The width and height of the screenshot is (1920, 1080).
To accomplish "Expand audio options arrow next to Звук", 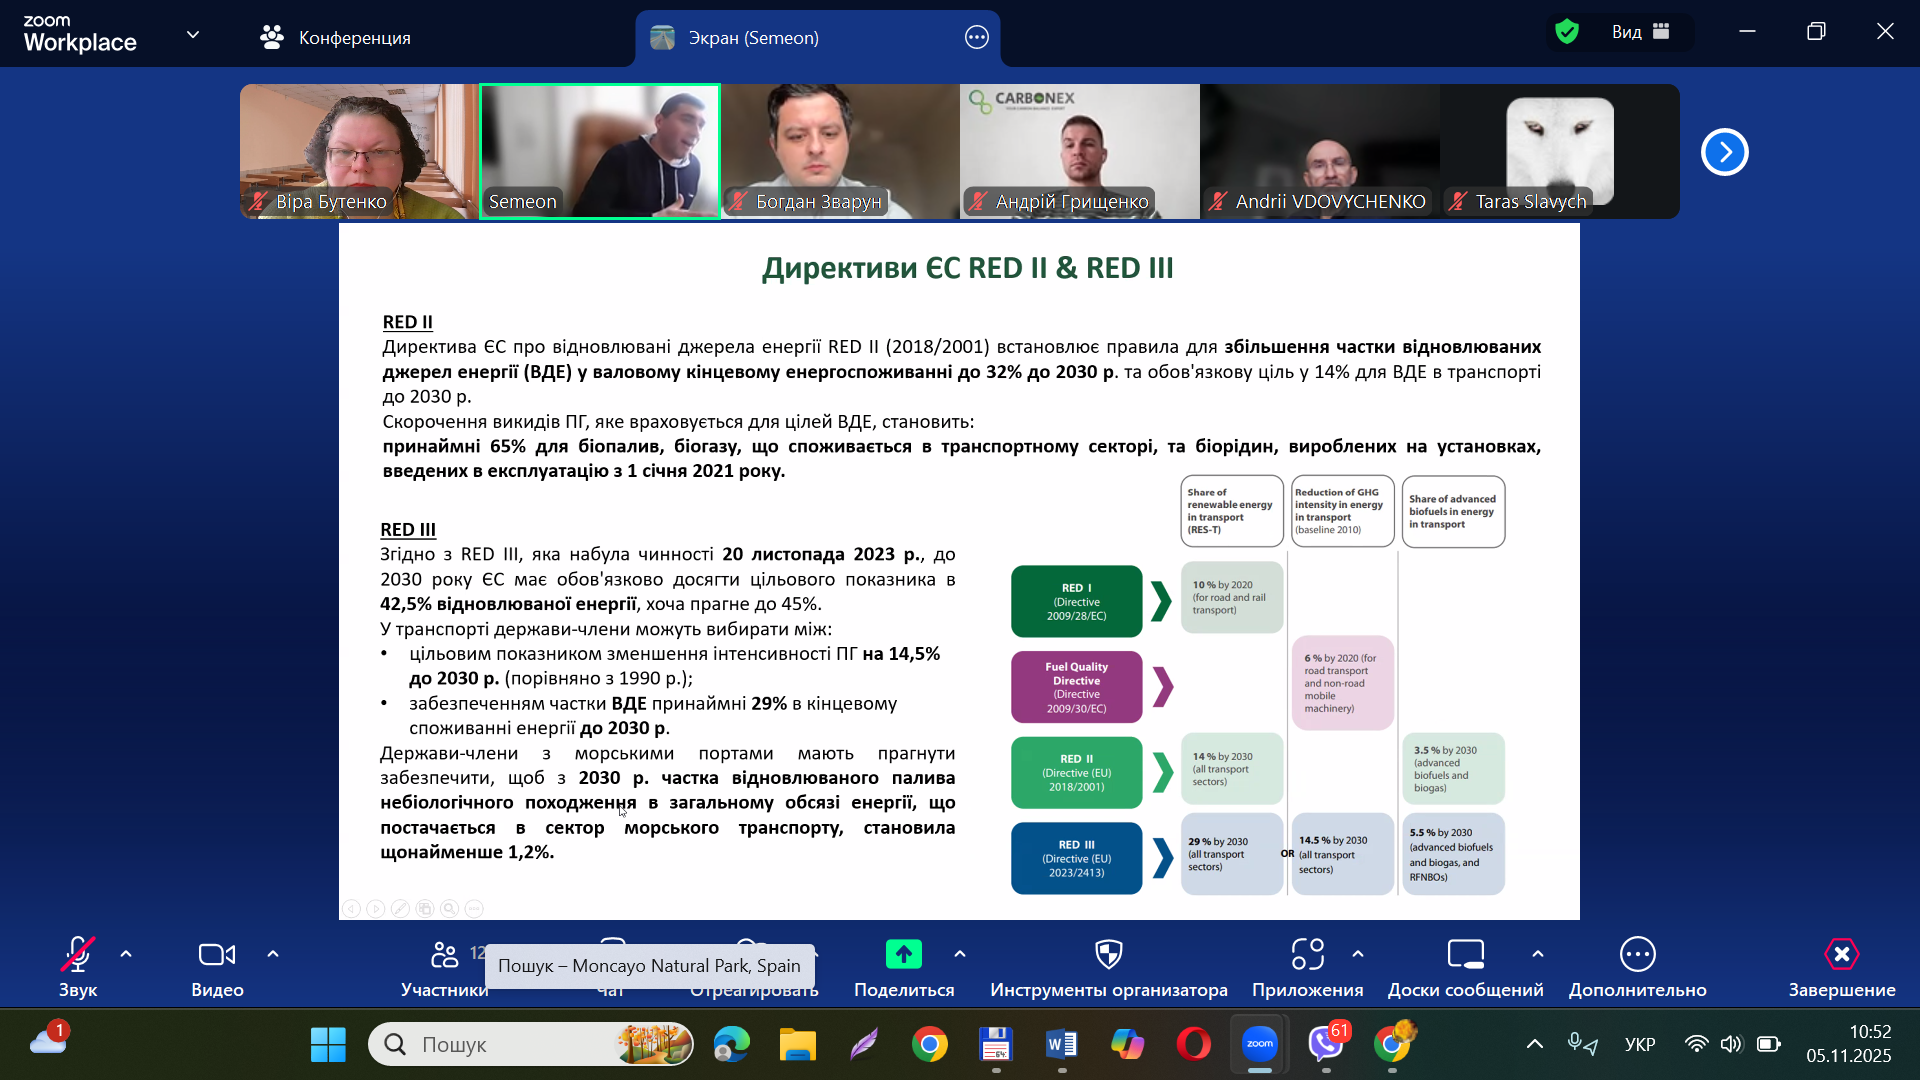I will 126,954.
